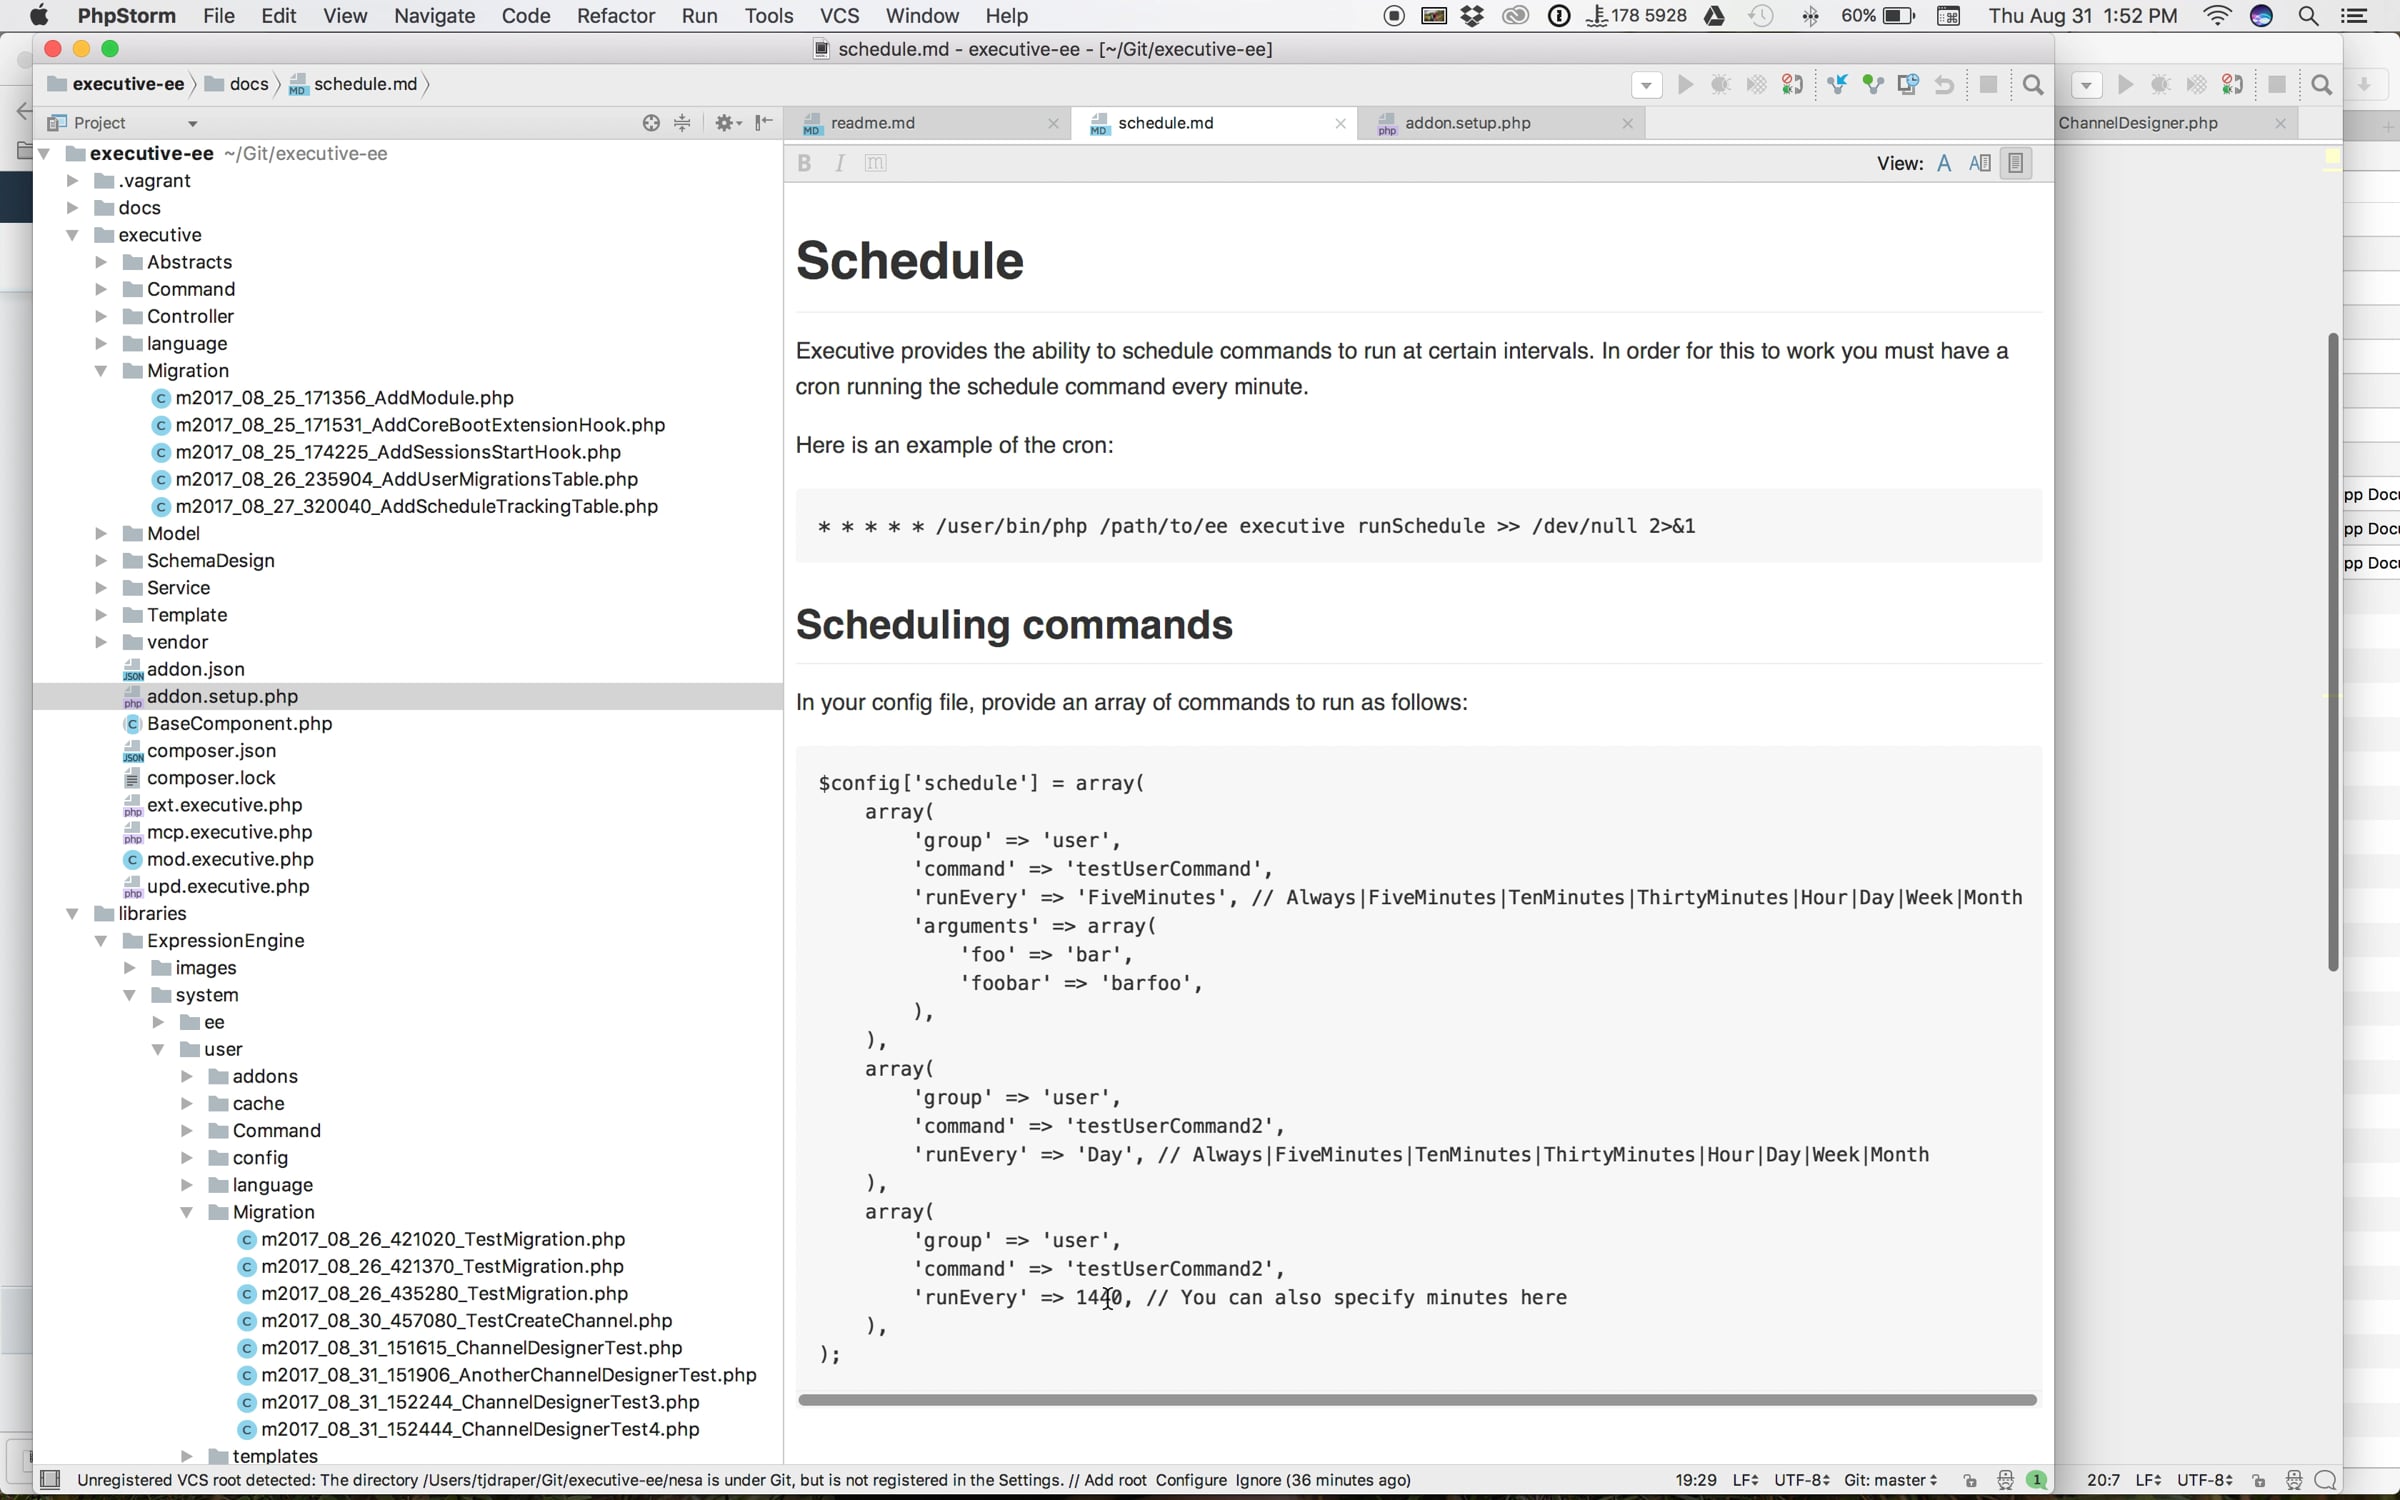Click Hector inspections icon in front status bar
2400x1500 pixels.
(x=2005, y=1480)
